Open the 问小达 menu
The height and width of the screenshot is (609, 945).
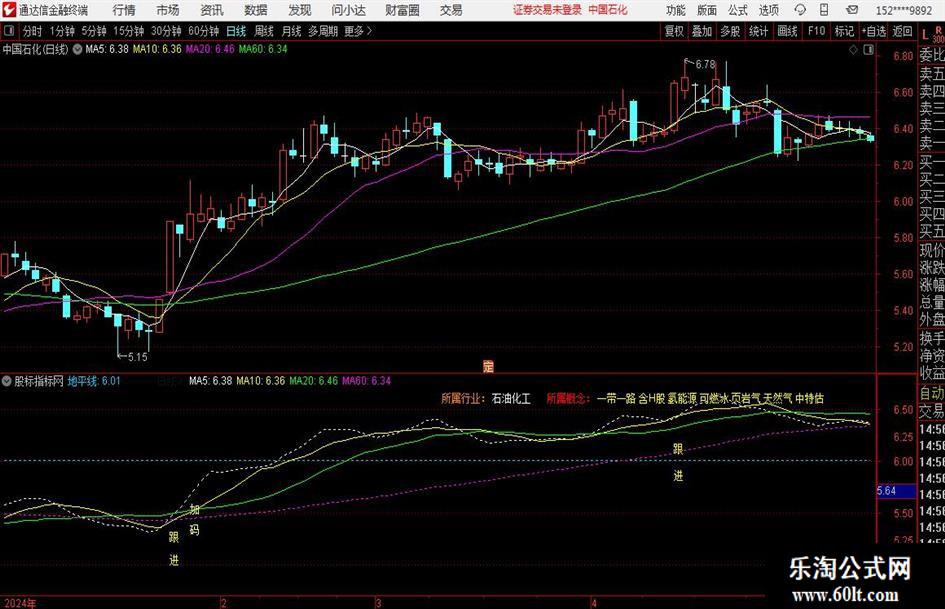tap(348, 10)
